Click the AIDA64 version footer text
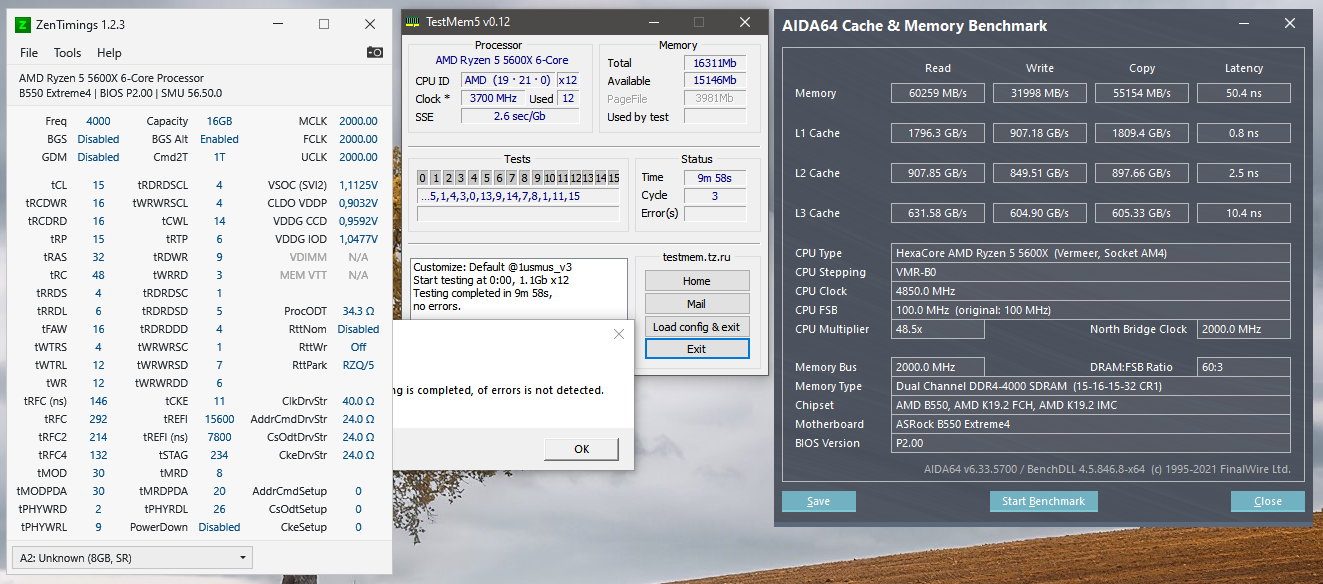Screen dimensions: 1323x584 (x=1107, y=469)
